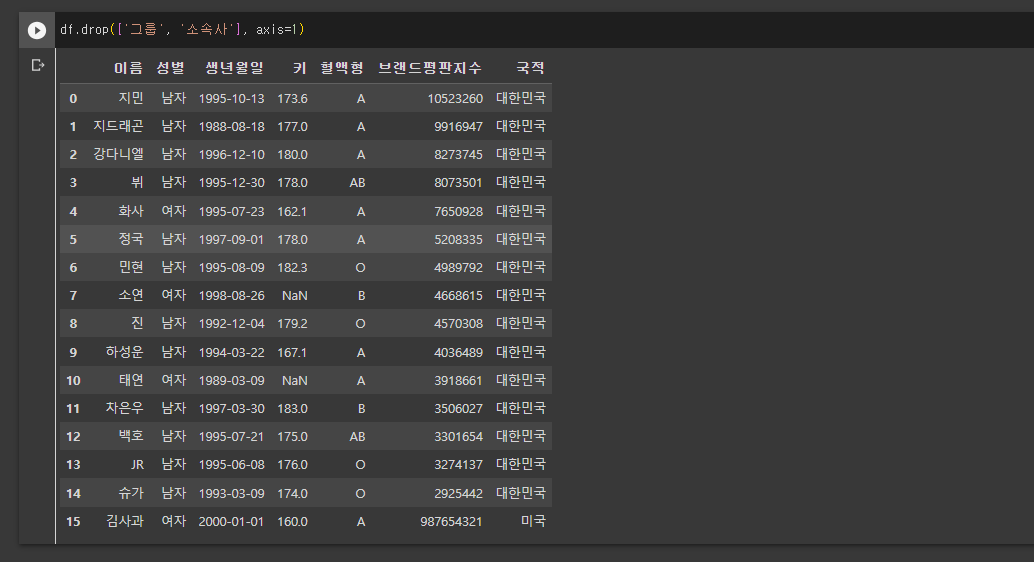
Task: Click birthdate 1995-10-13
Action: point(231,98)
